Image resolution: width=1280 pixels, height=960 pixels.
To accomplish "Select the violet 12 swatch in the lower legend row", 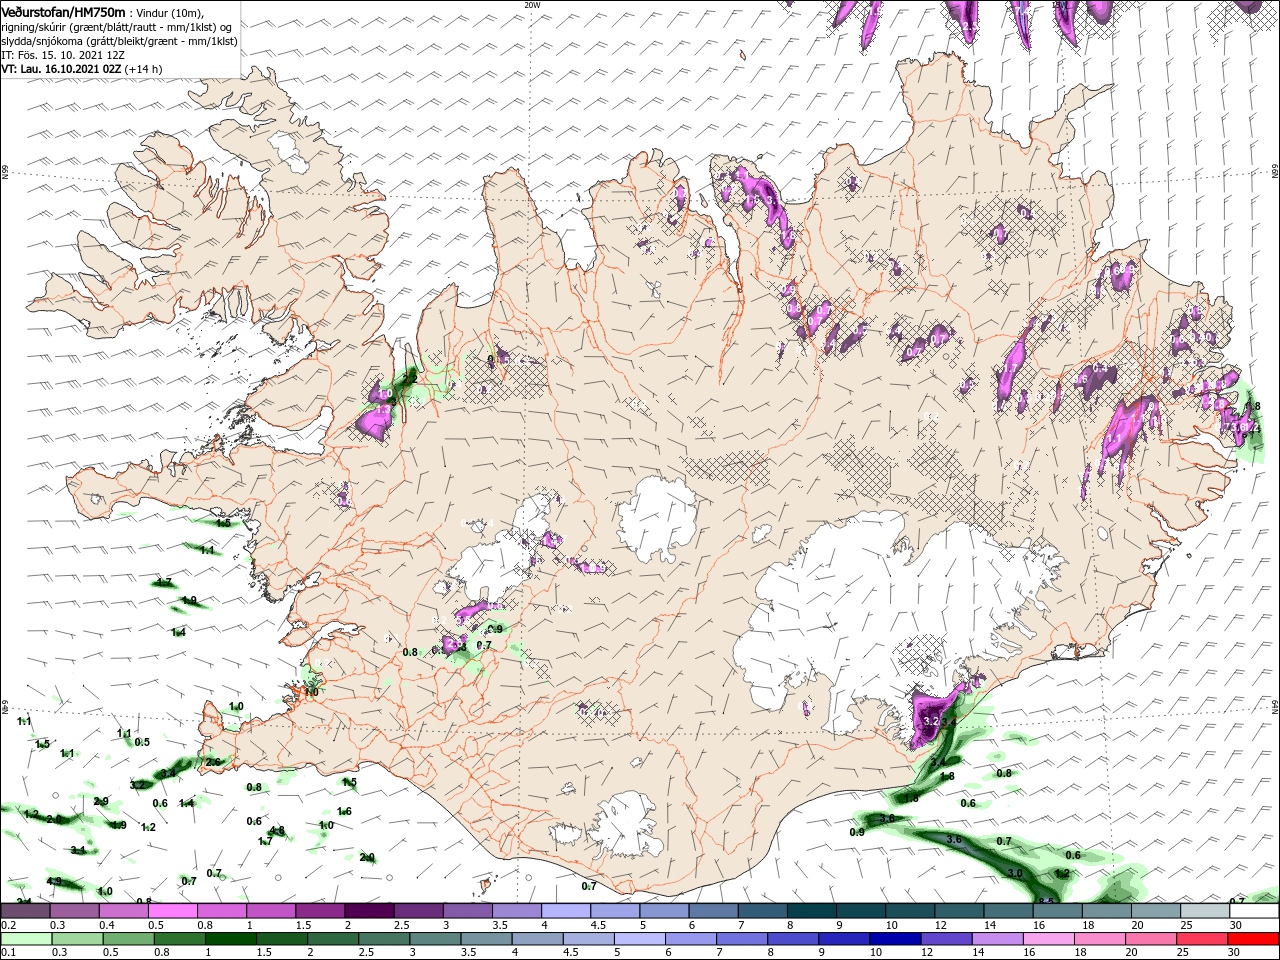I will (945, 938).
